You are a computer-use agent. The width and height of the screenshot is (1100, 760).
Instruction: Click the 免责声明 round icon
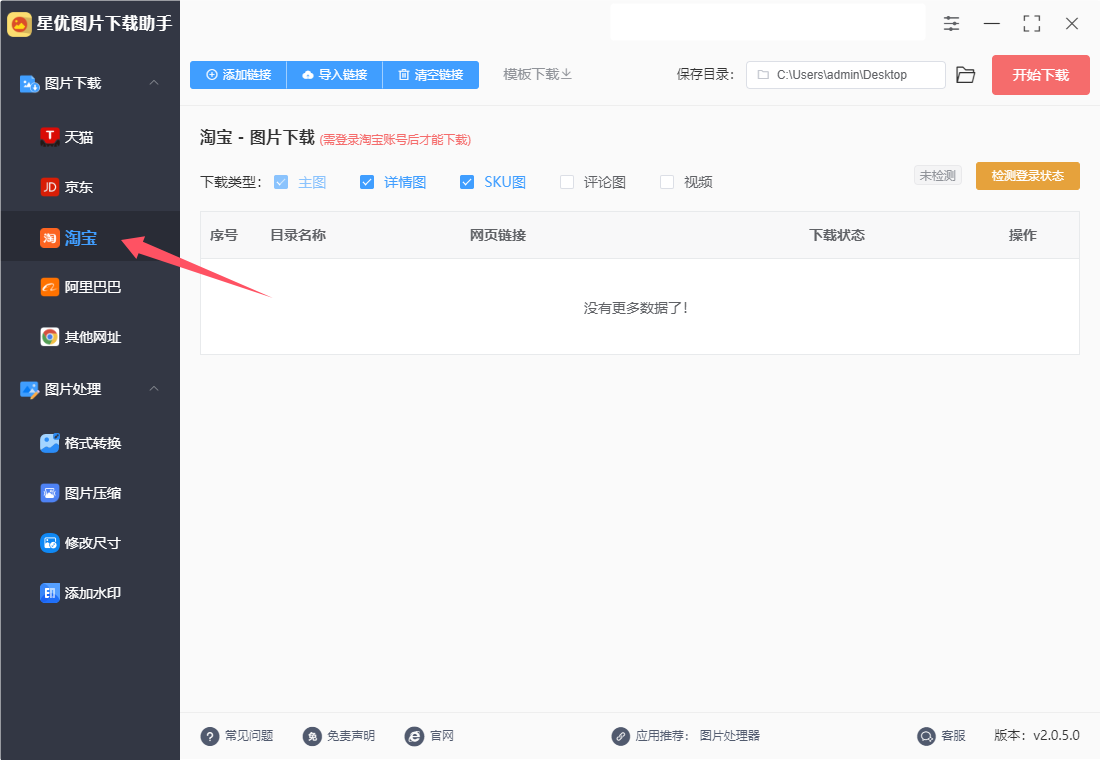(x=311, y=736)
